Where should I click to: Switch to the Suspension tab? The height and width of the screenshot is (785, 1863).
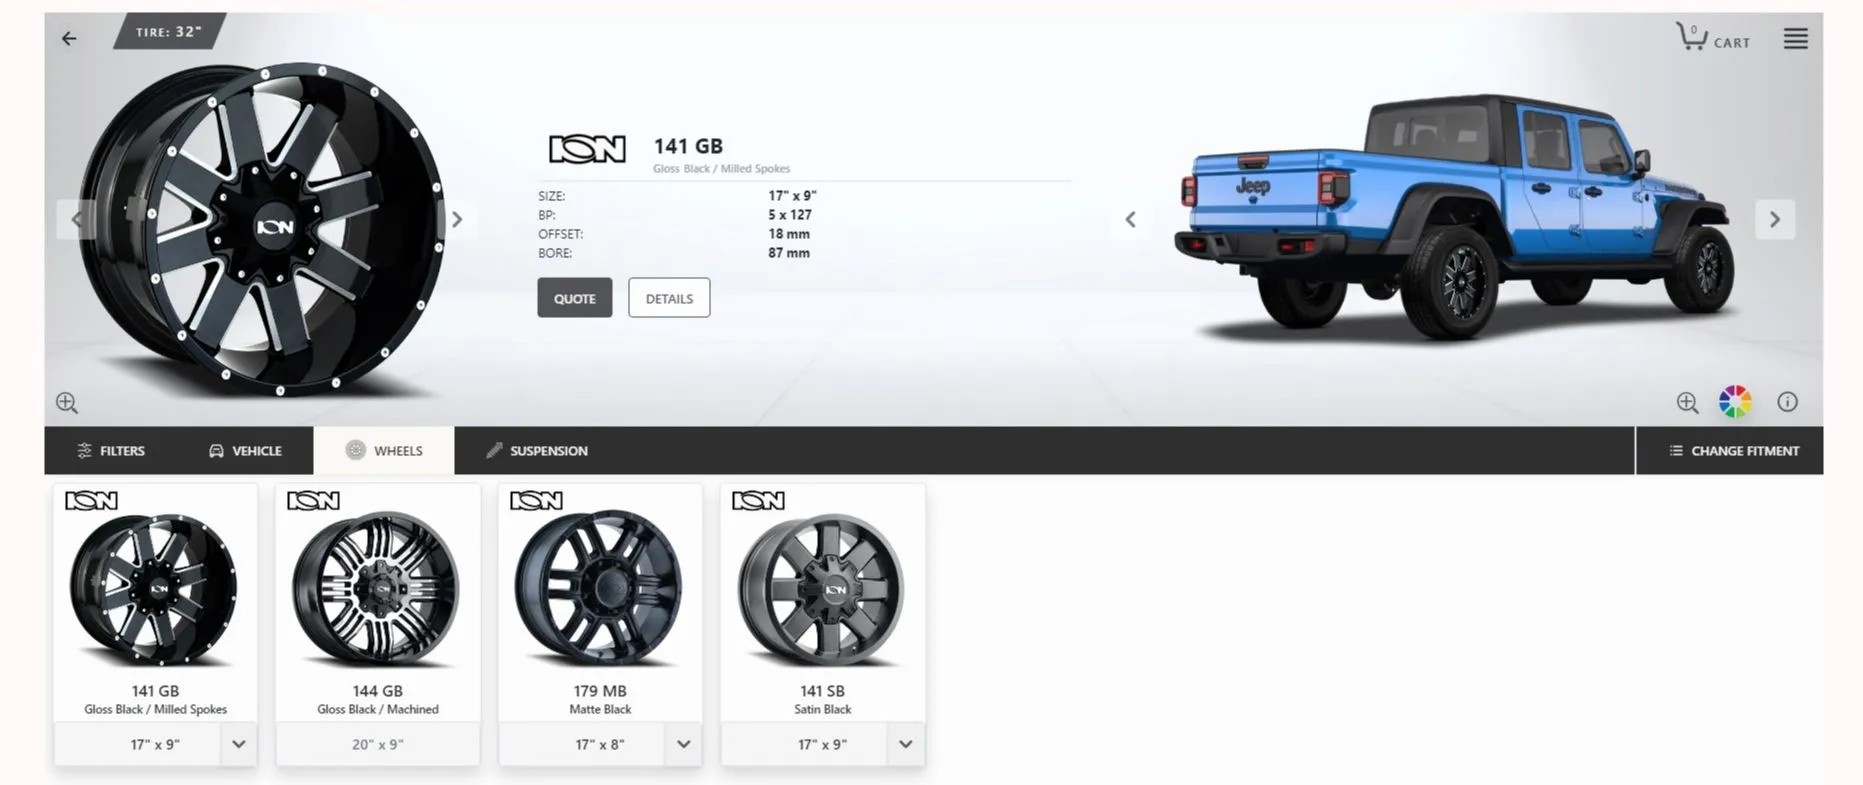tap(537, 451)
